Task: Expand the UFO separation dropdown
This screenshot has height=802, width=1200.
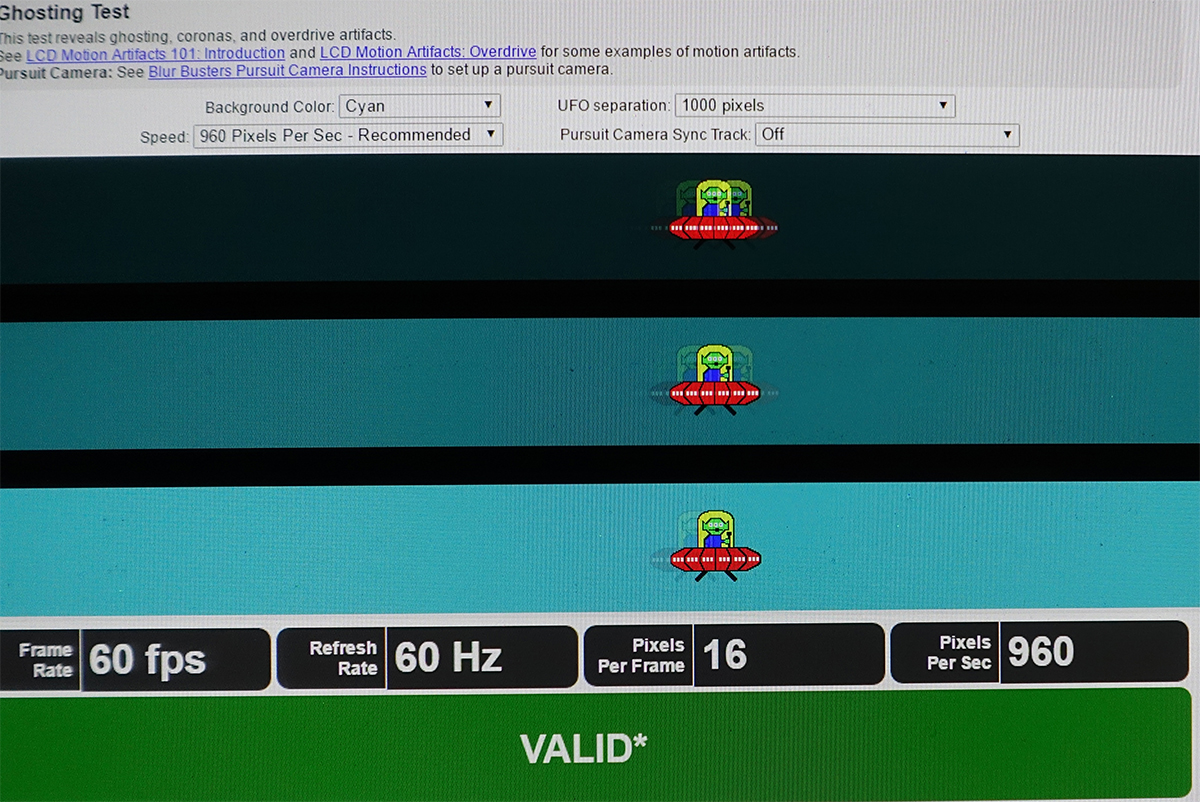Action: tap(815, 106)
